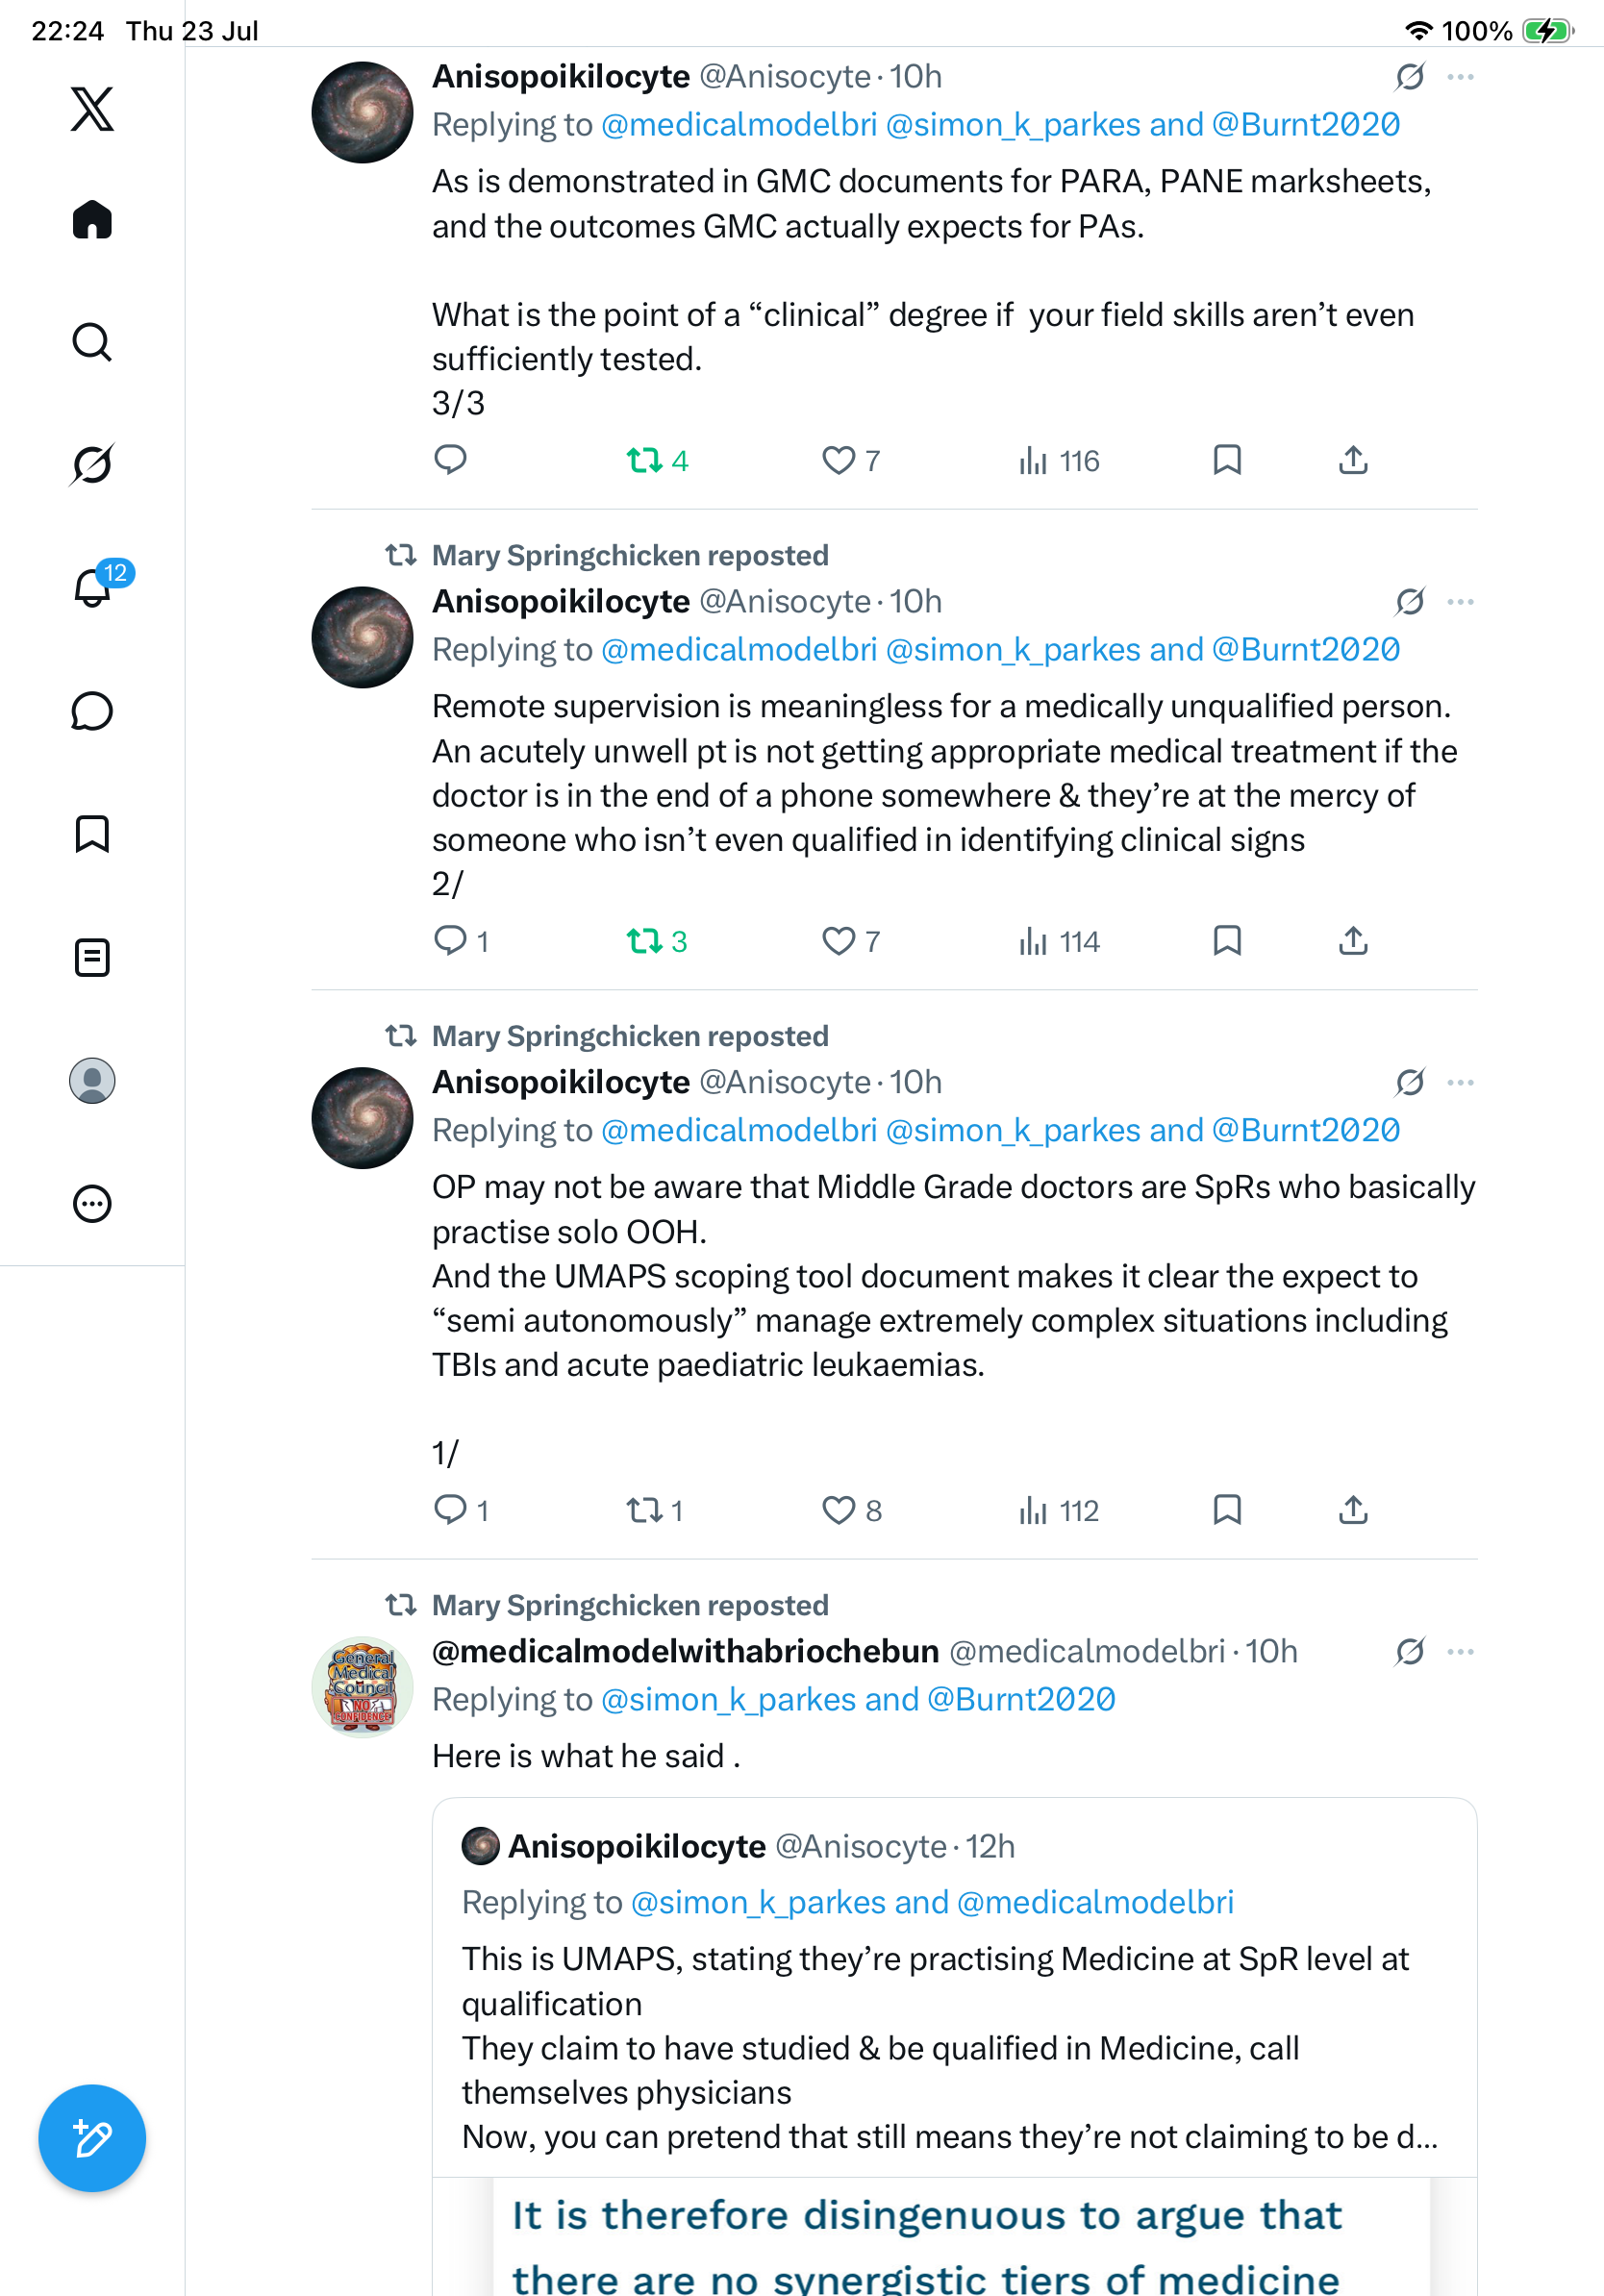Open more options on the 3/3 tweet

click(x=1460, y=77)
